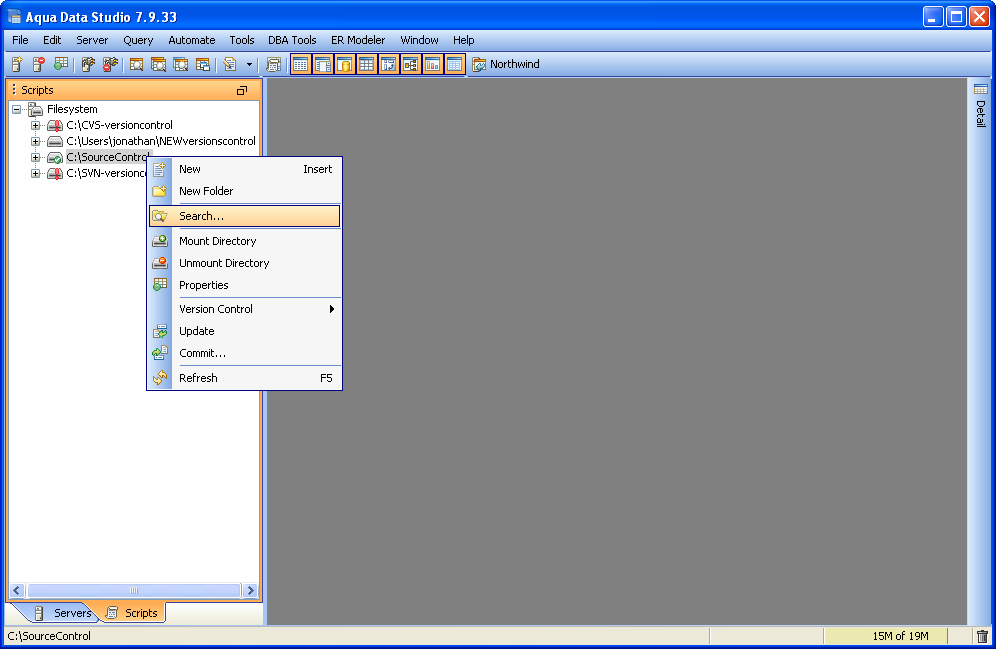The width and height of the screenshot is (996, 649).
Task: Select the C:\CVS-versioncontrol tree item
Action: pos(119,125)
